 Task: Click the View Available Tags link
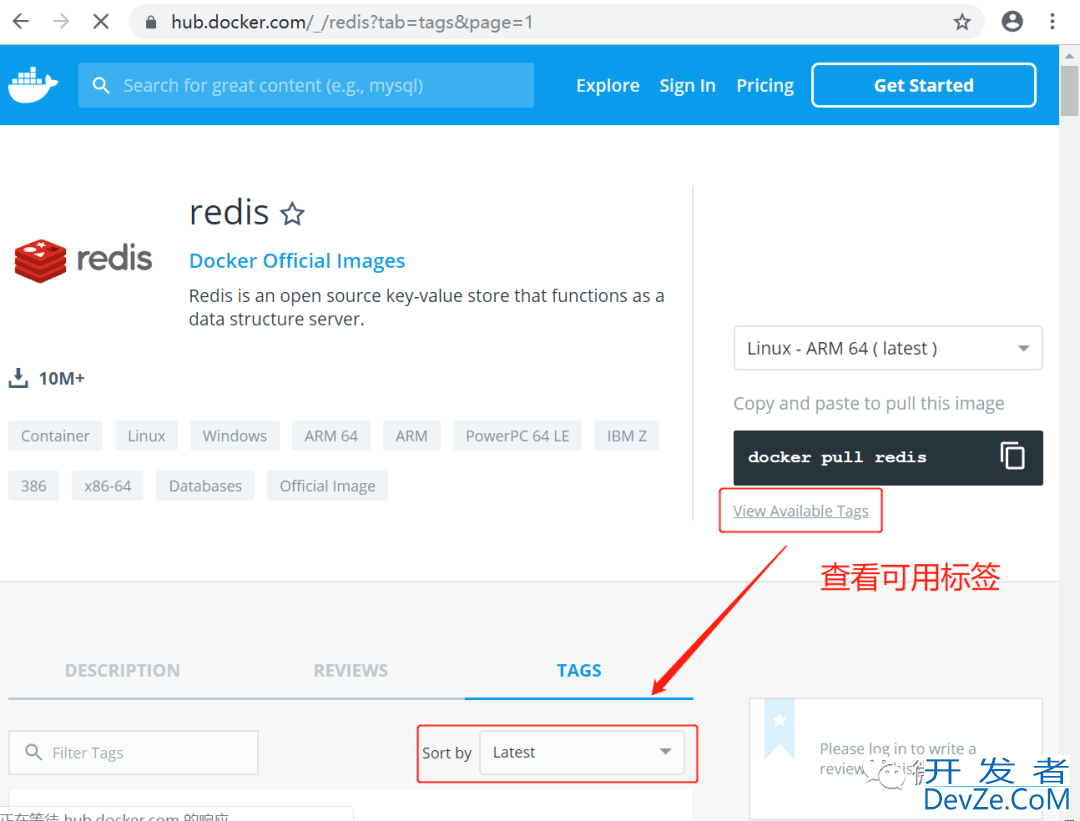[x=800, y=511]
